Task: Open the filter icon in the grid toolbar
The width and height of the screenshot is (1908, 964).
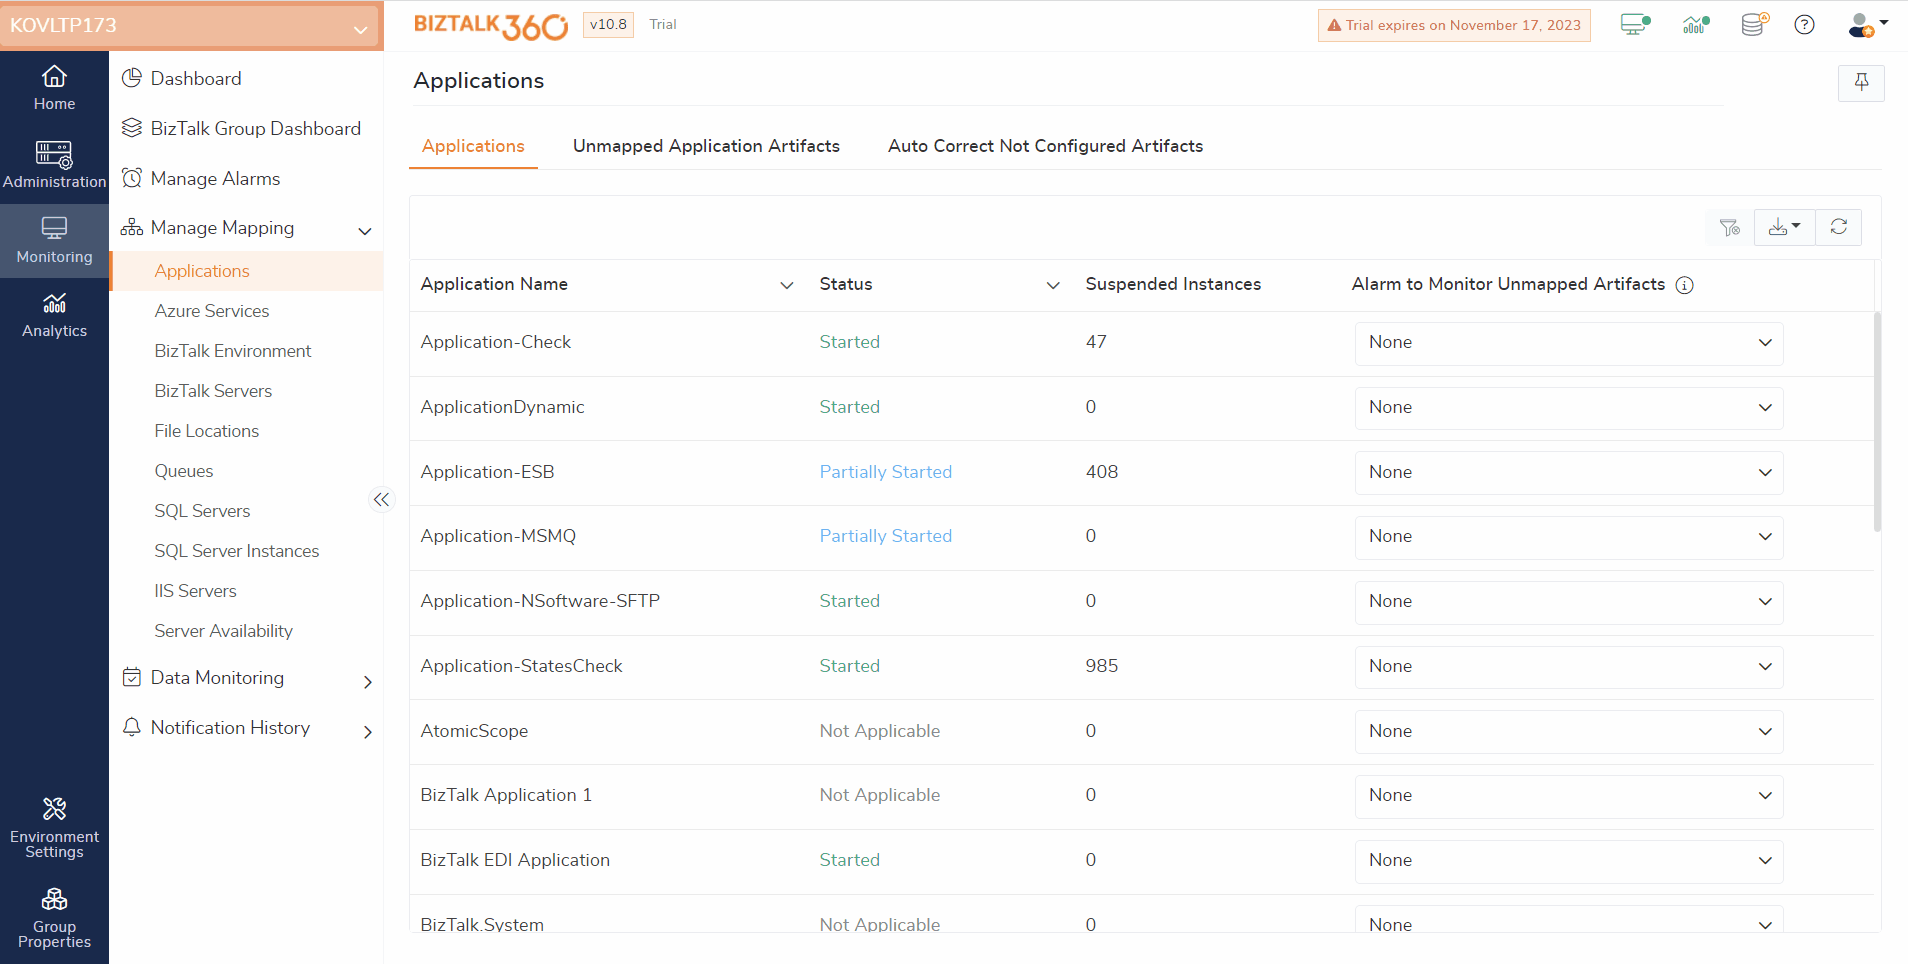Action: click(x=1730, y=228)
